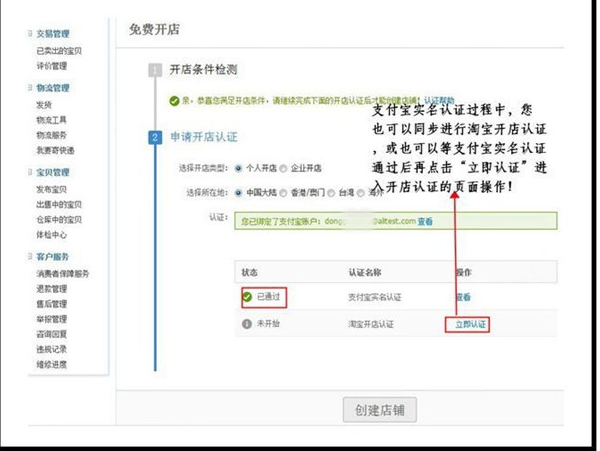Viewport: 600px width, 451px height.
Task: Click 支付宝实名认证 table cell
Action: 375,297
